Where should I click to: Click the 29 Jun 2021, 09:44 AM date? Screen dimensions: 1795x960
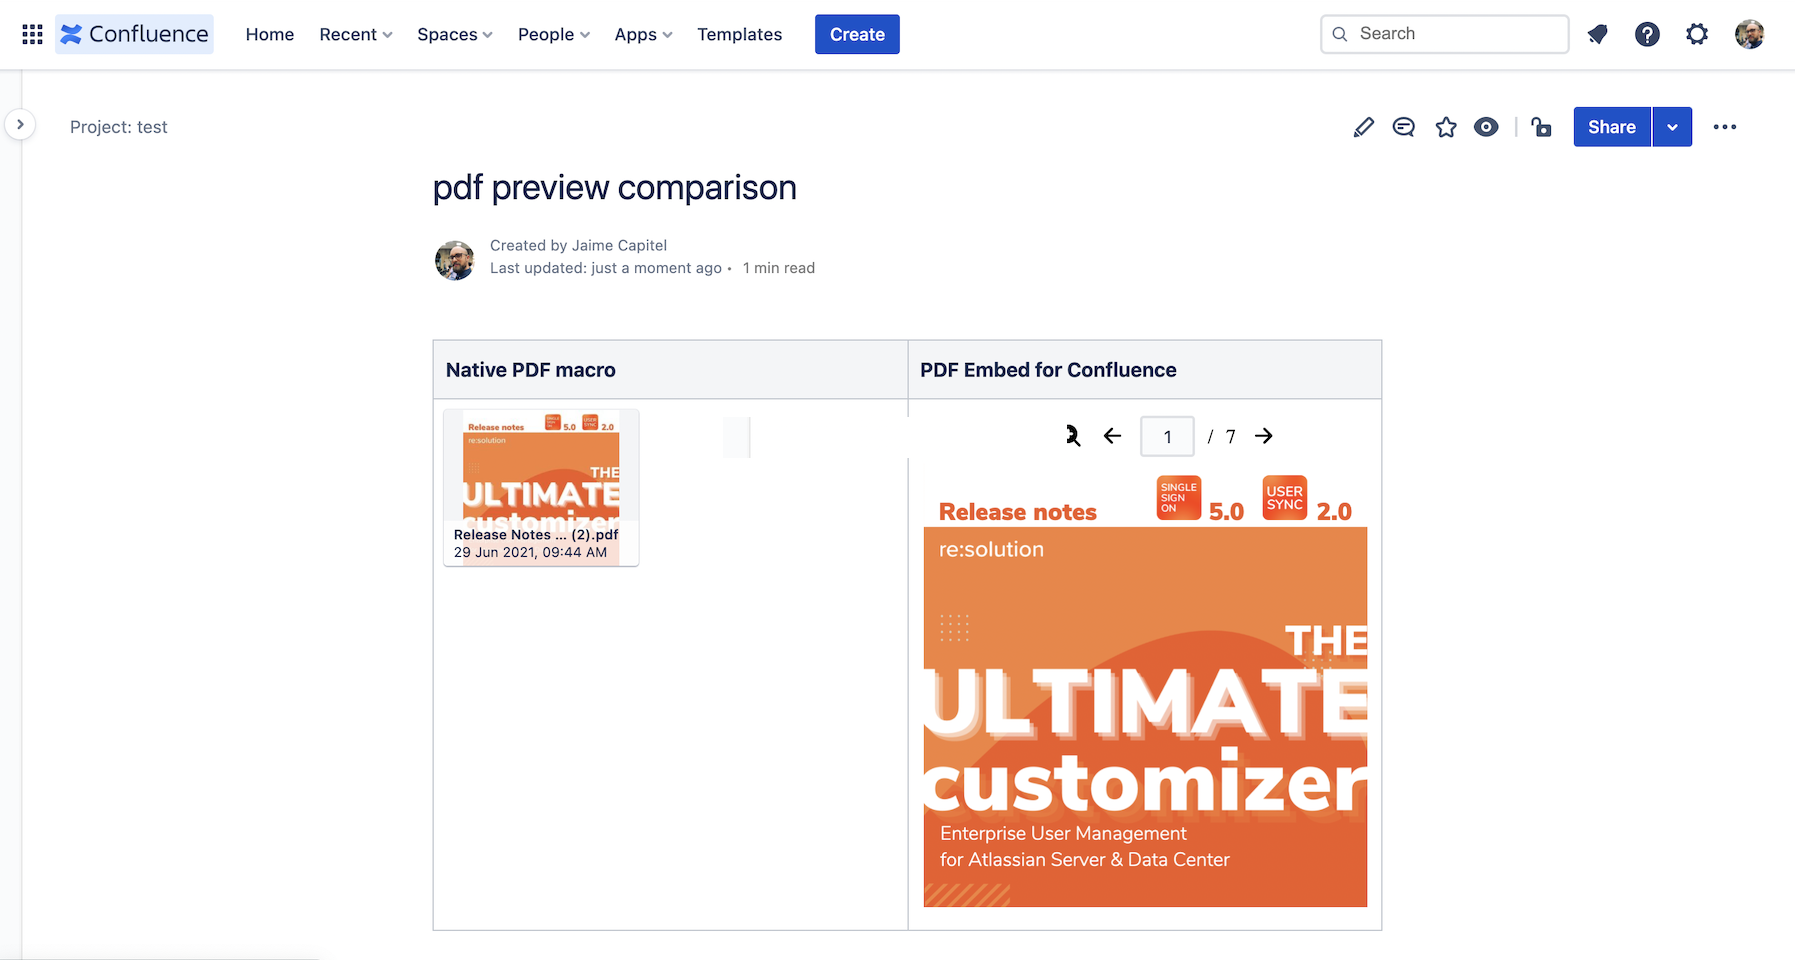point(530,552)
